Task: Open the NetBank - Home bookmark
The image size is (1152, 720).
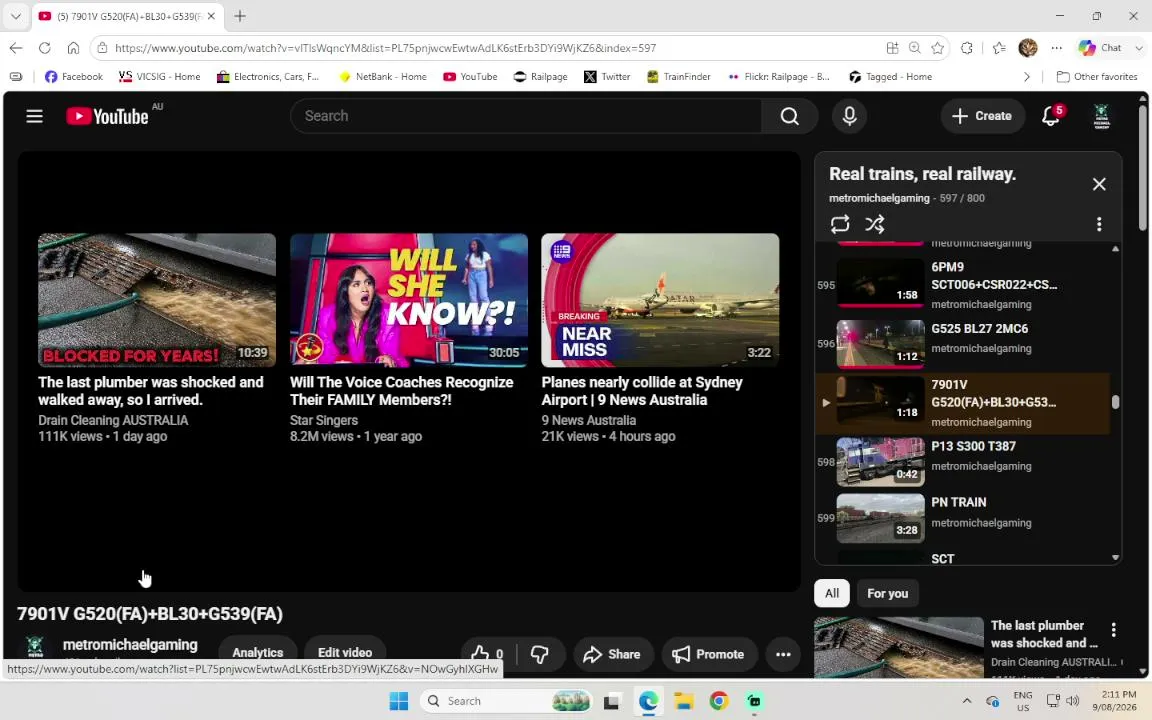Action: 382,76
